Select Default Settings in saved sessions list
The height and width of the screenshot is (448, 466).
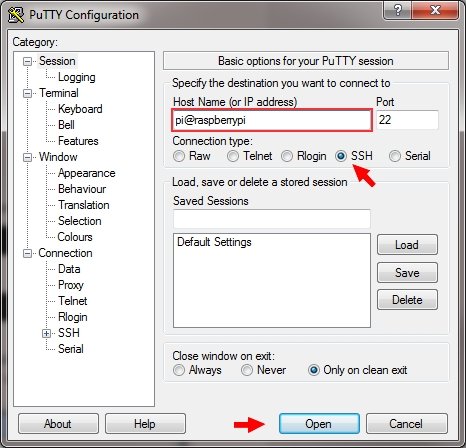point(214,242)
